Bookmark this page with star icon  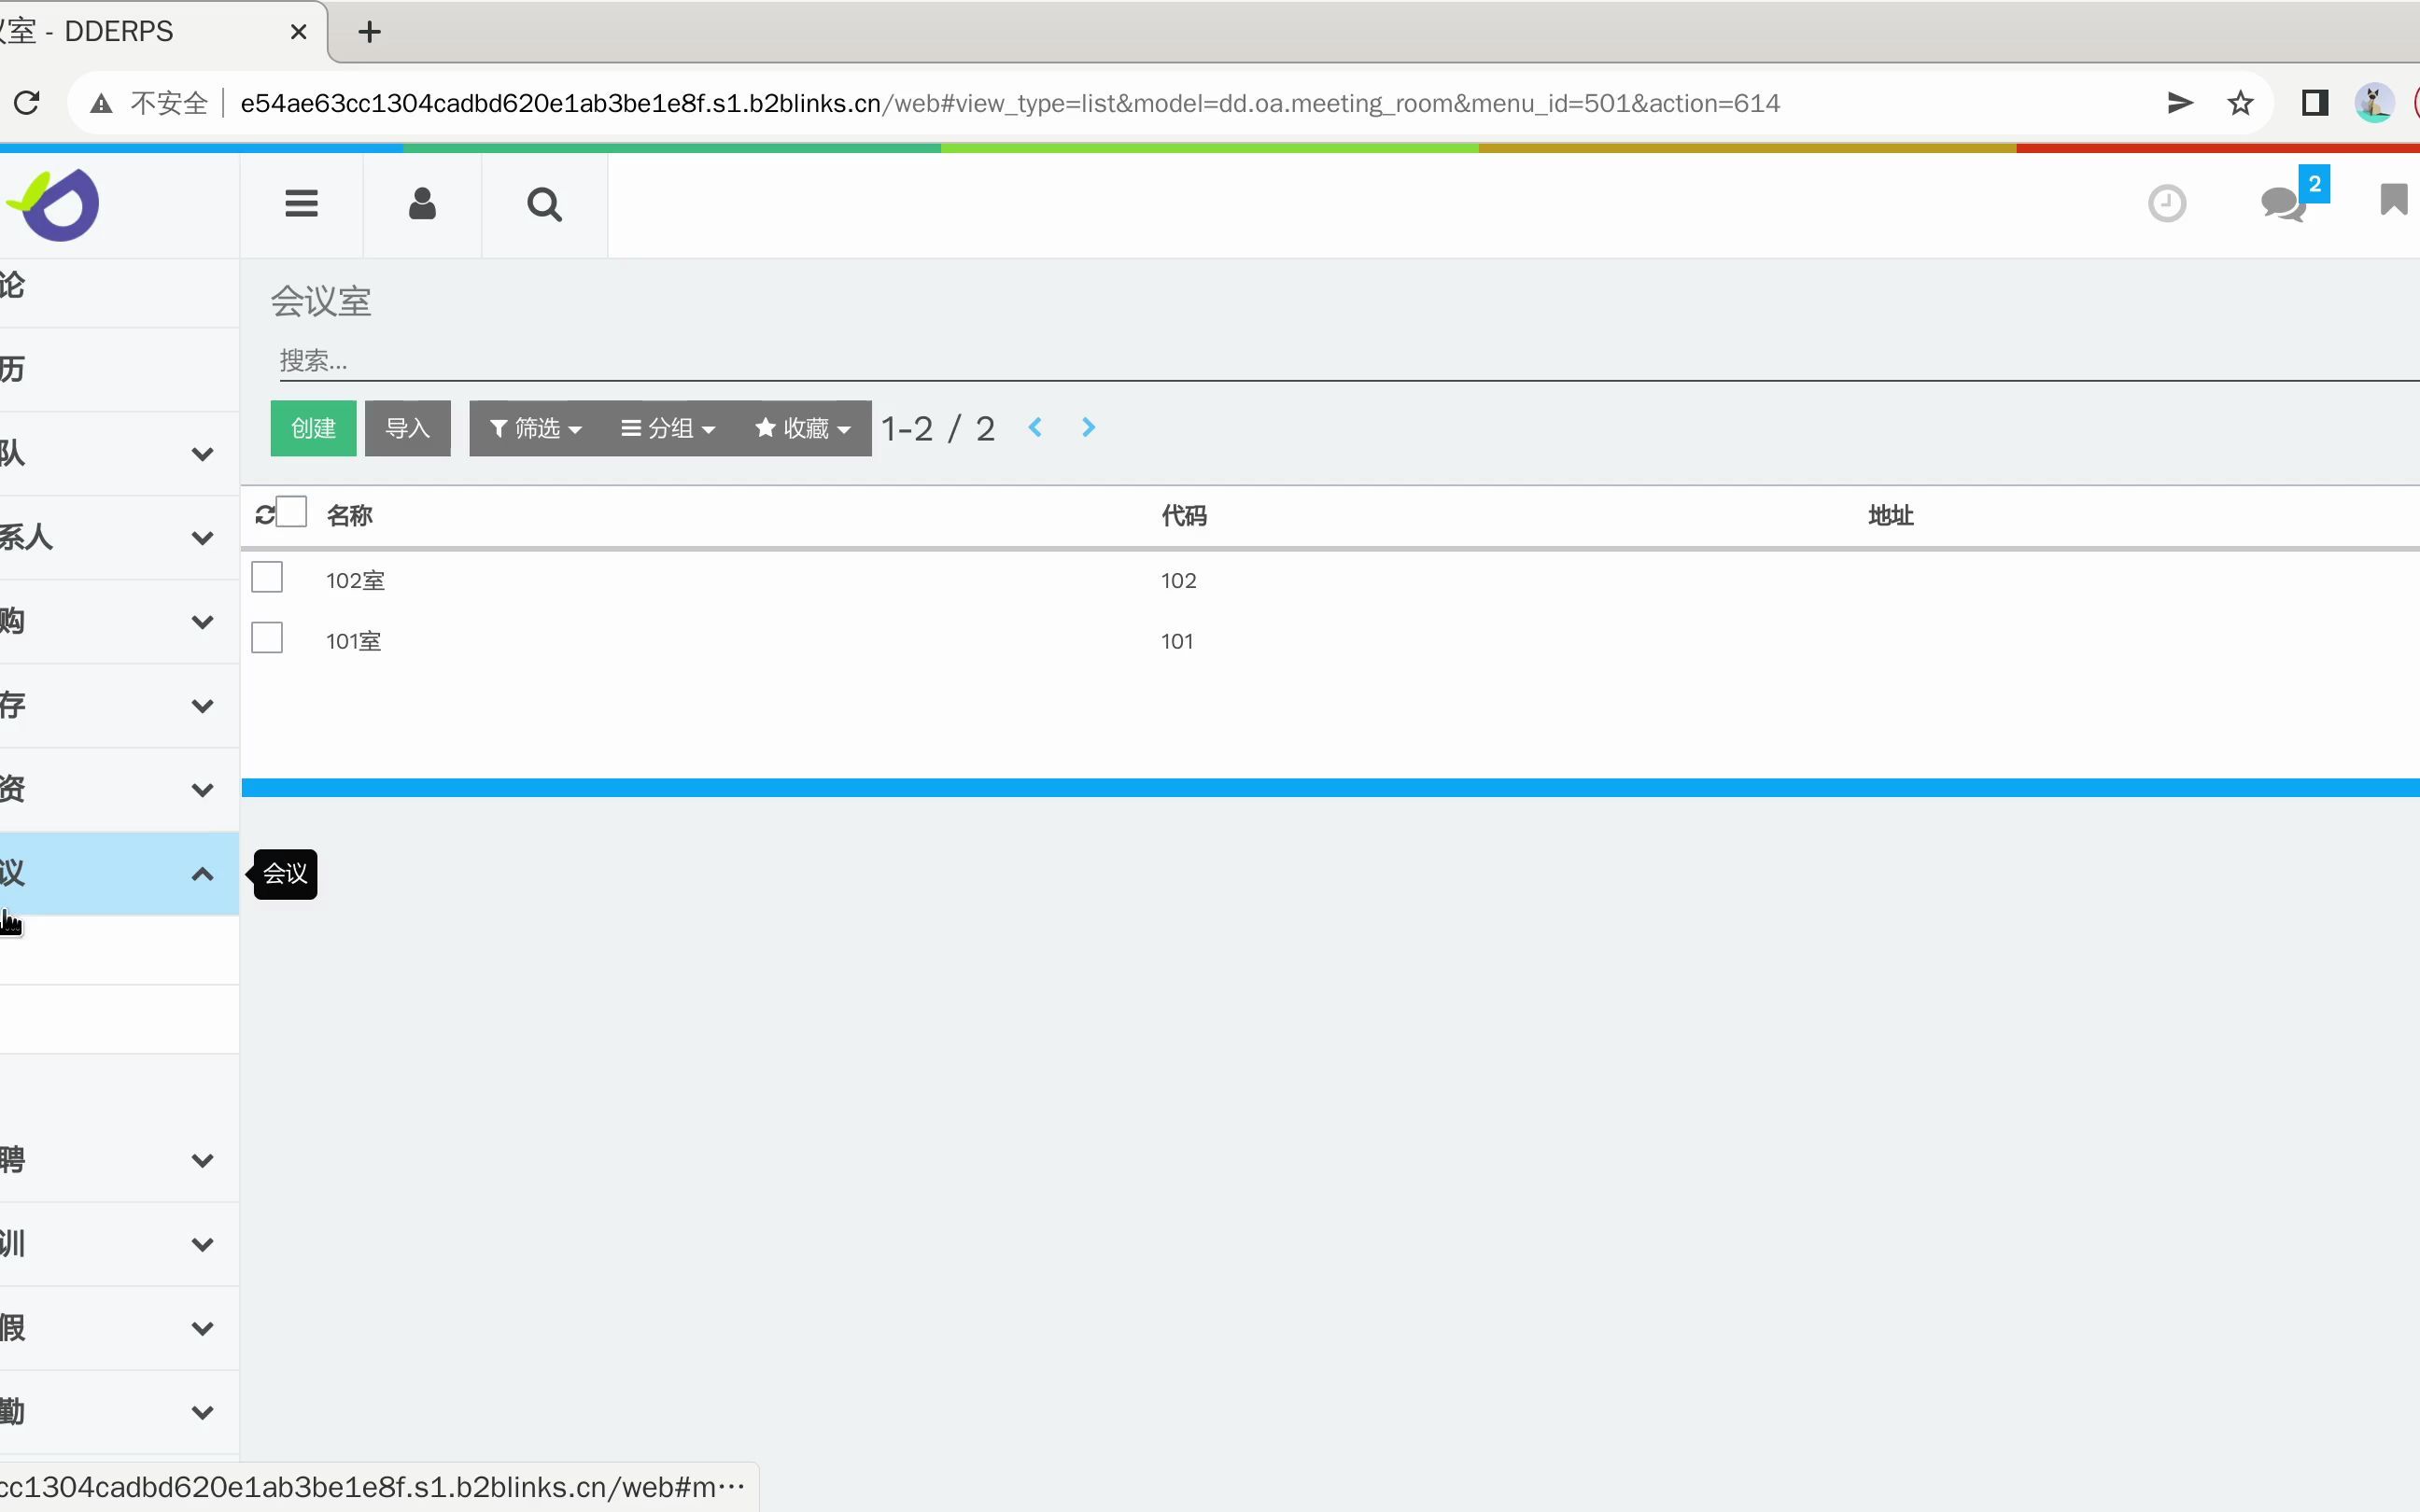[2240, 103]
